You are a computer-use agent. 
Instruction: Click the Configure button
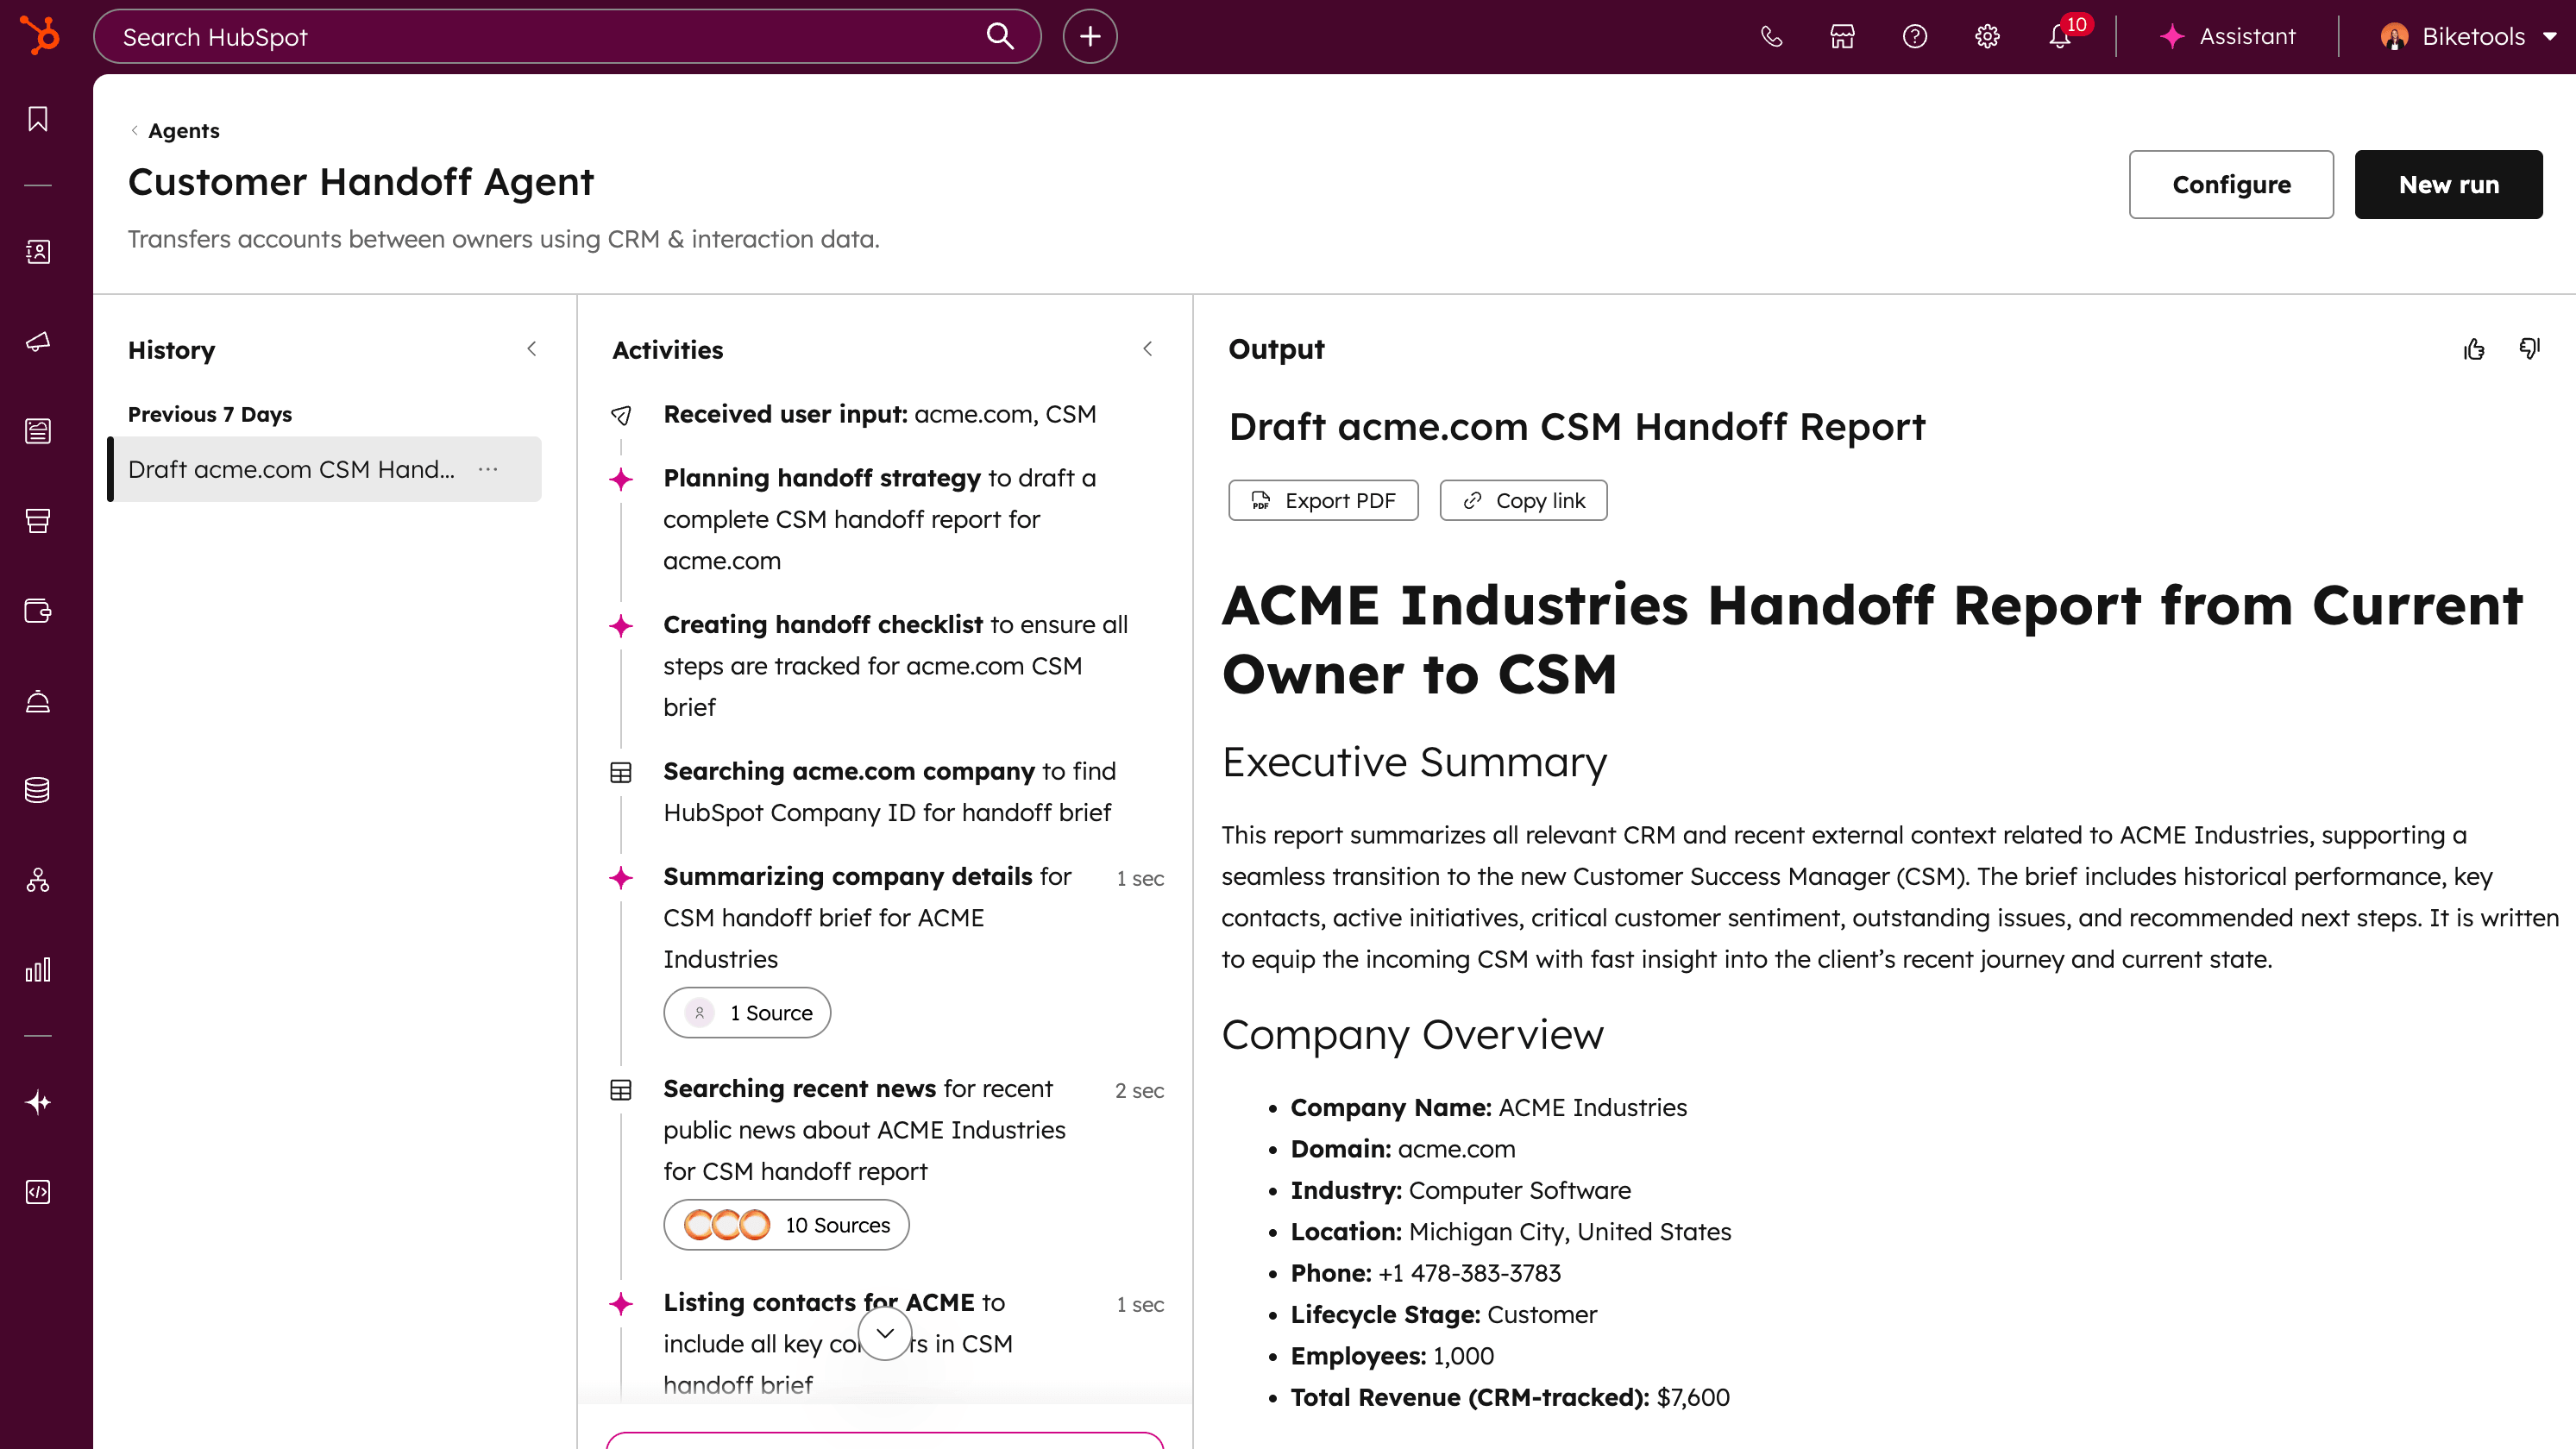point(2231,184)
